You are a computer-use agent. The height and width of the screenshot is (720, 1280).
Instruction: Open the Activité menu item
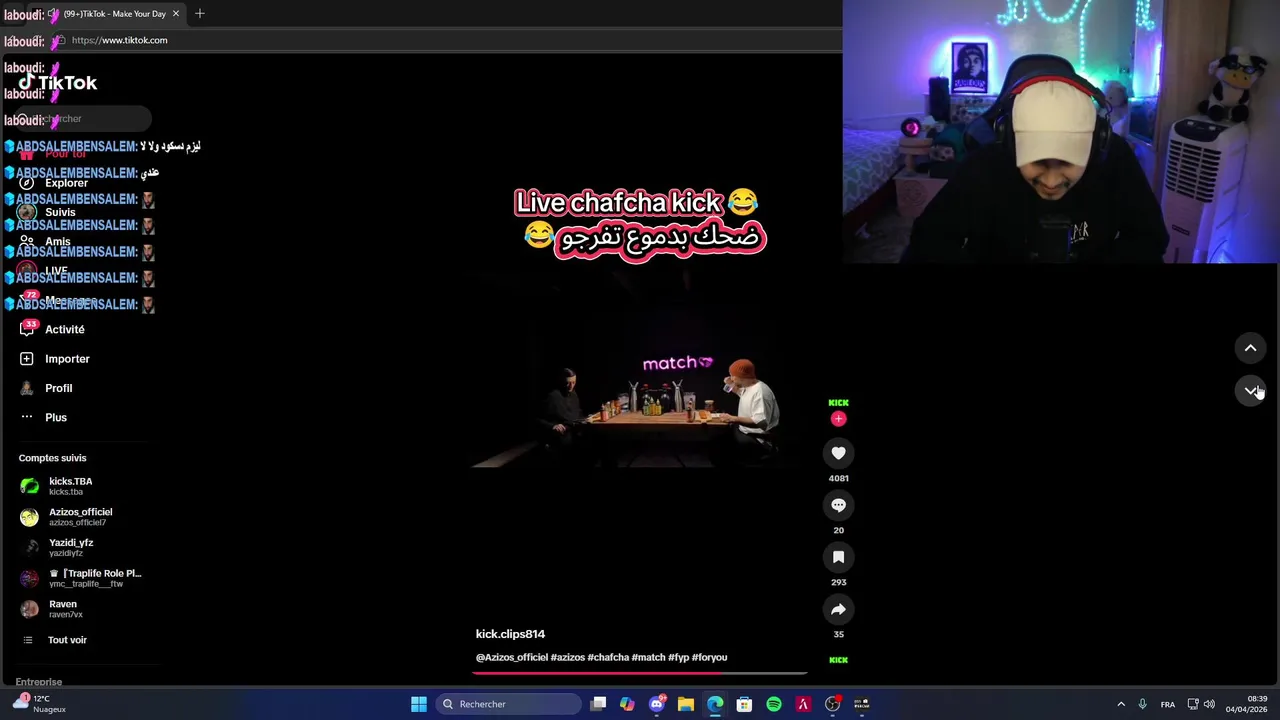pyautogui.click(x=65, y=329)
